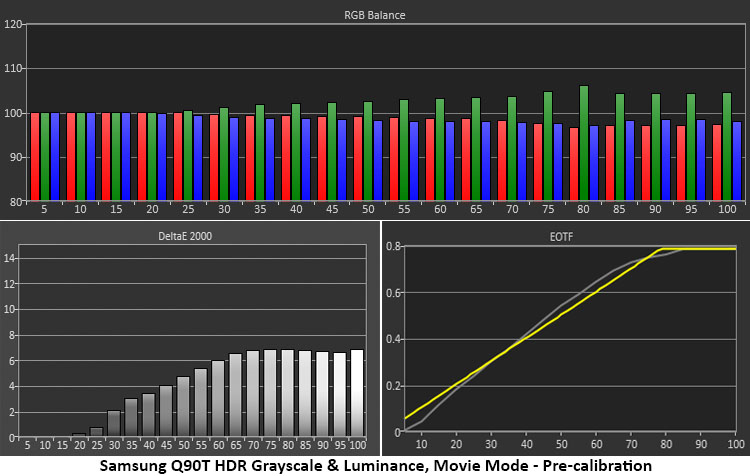Click the 14 label on DeltaE axis

click(11, 257)
